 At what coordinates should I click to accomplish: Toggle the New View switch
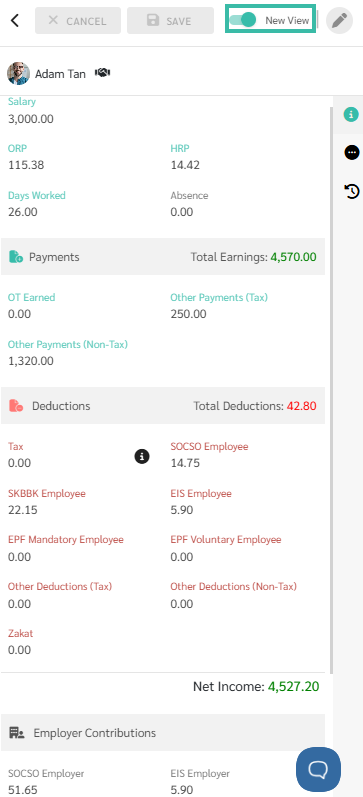pos(243,20)
